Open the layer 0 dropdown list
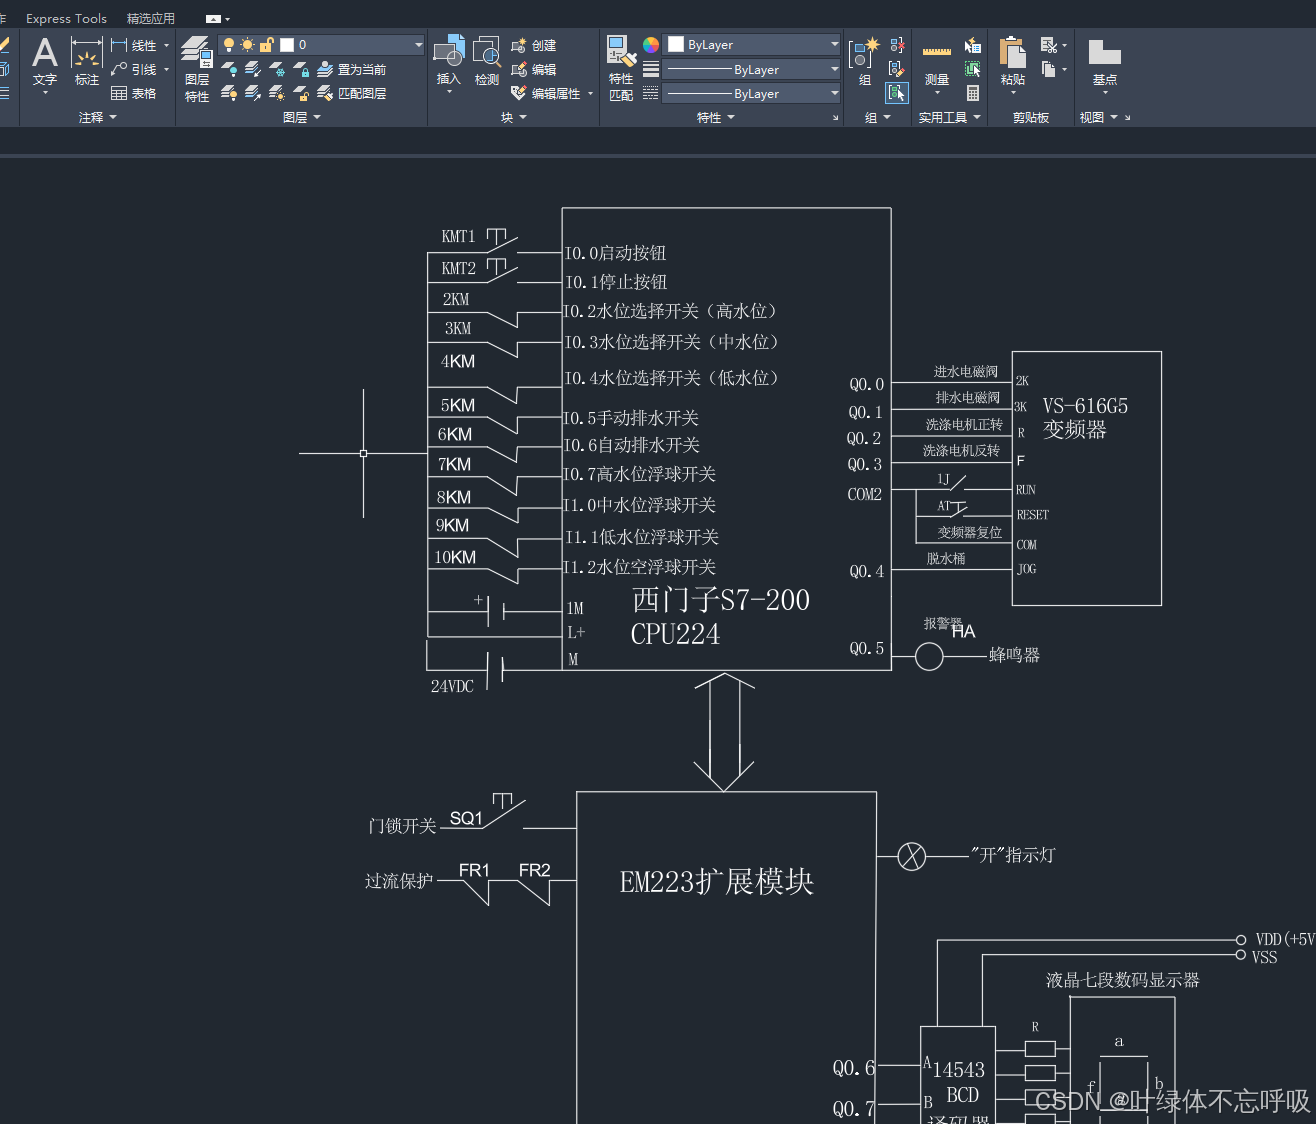The width and height of the screenshot is (1316, 1124). click(x=418, y=45)
